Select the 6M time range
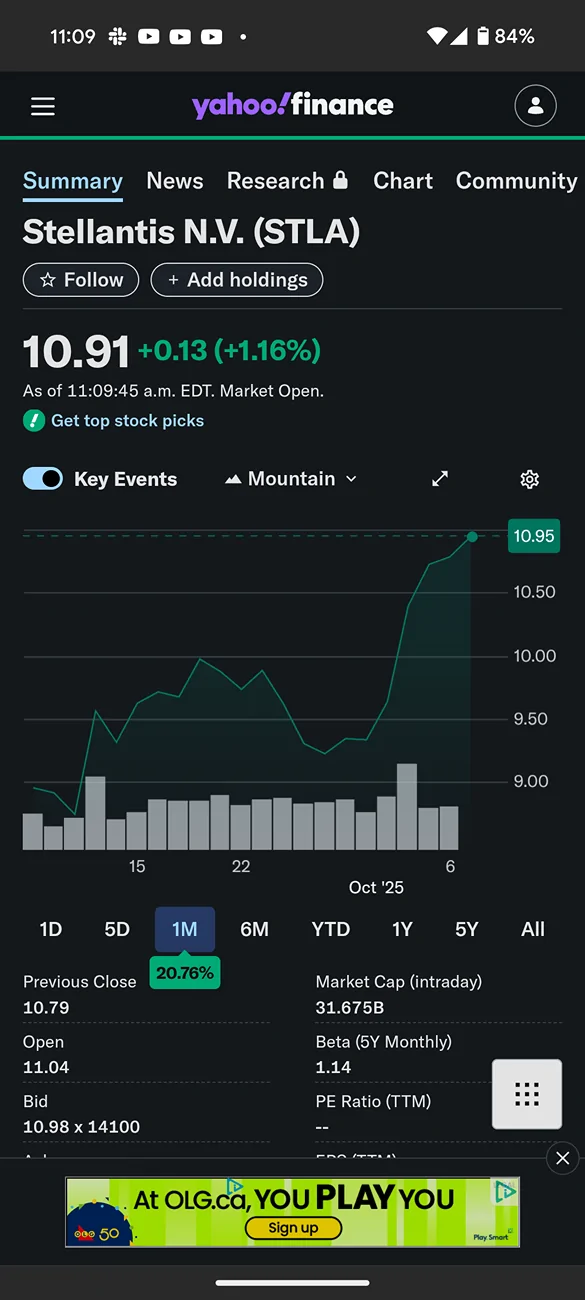The image size is (585, 1300). point(255,929)
